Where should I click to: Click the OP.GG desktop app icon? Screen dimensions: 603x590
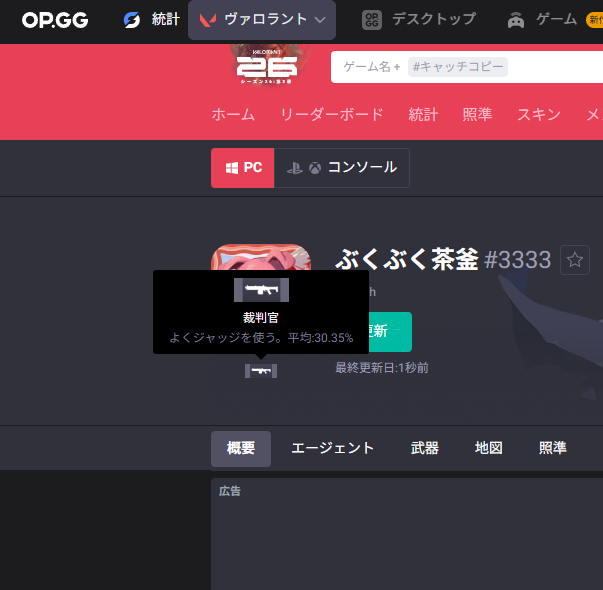[x=372, y=20]
